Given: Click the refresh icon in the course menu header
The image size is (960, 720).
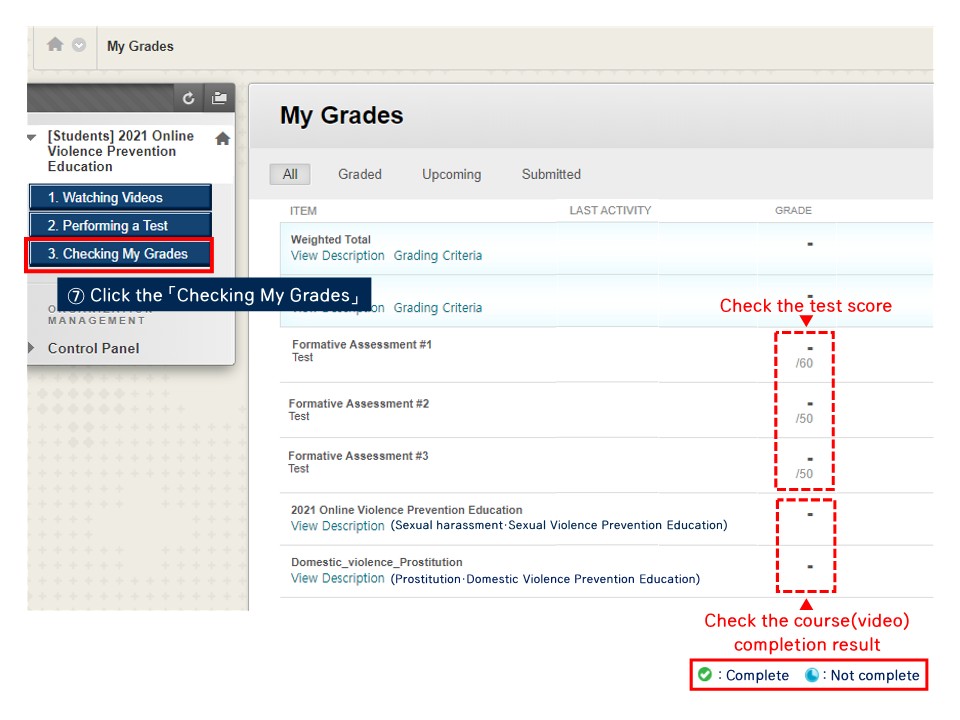Looking at the screenshot, I should click(x=189, y=98).
